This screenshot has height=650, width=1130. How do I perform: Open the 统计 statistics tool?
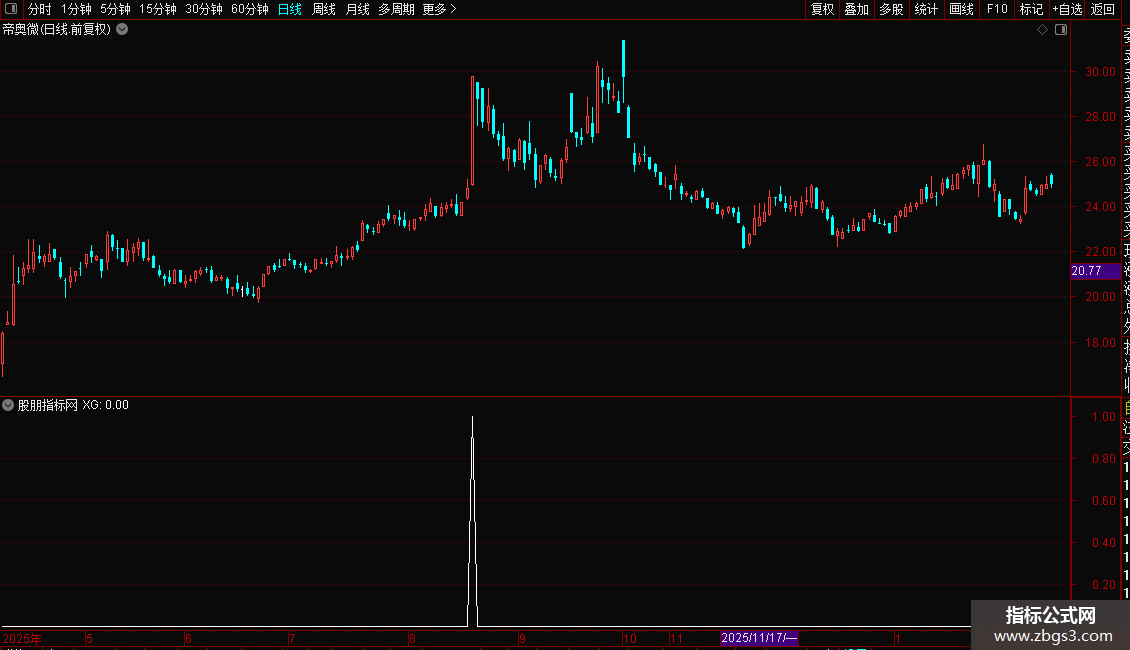925,9
